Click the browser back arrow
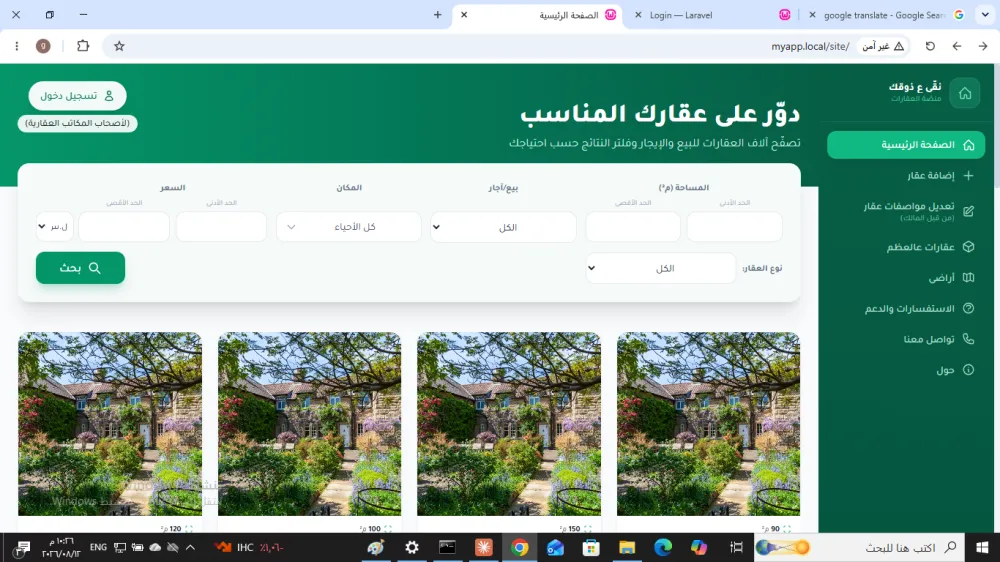This screenshot has width=1000, height=562. [x=957, y=46]
